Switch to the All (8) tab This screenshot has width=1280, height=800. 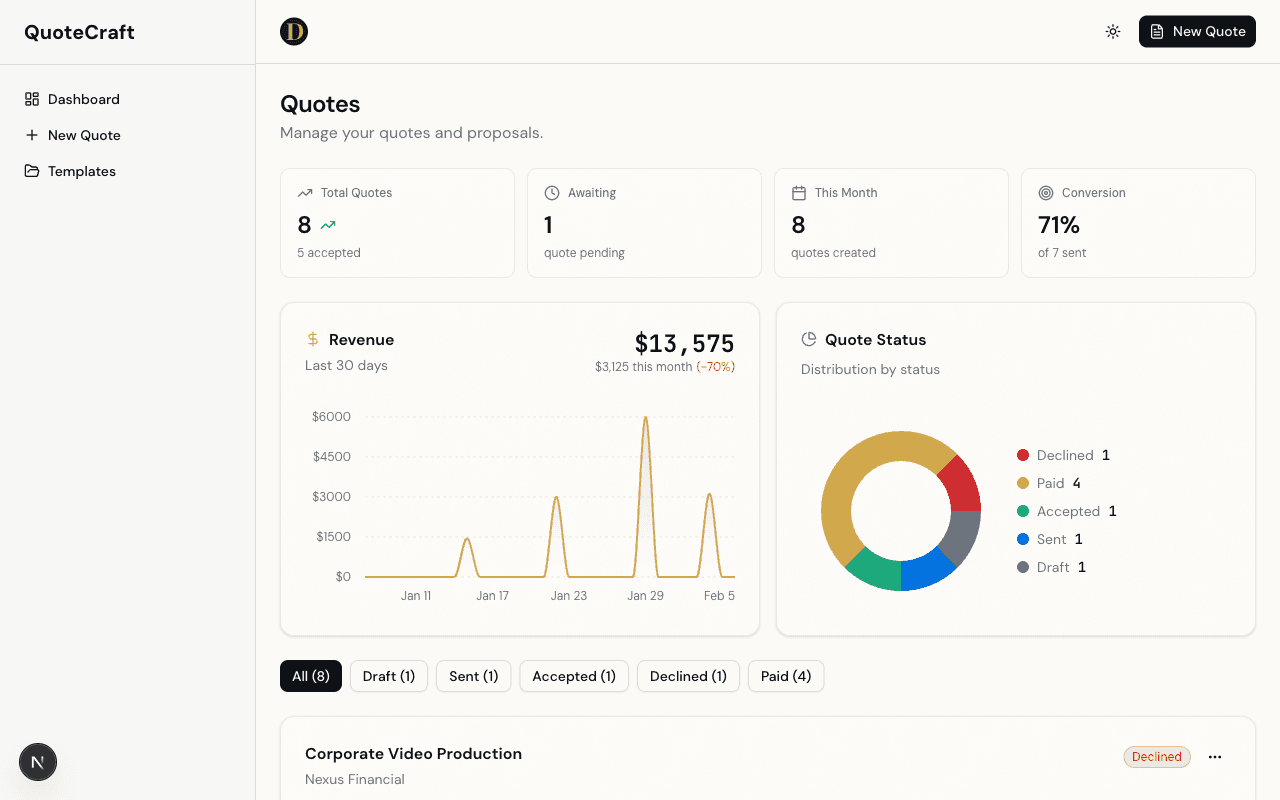(310, 676)
